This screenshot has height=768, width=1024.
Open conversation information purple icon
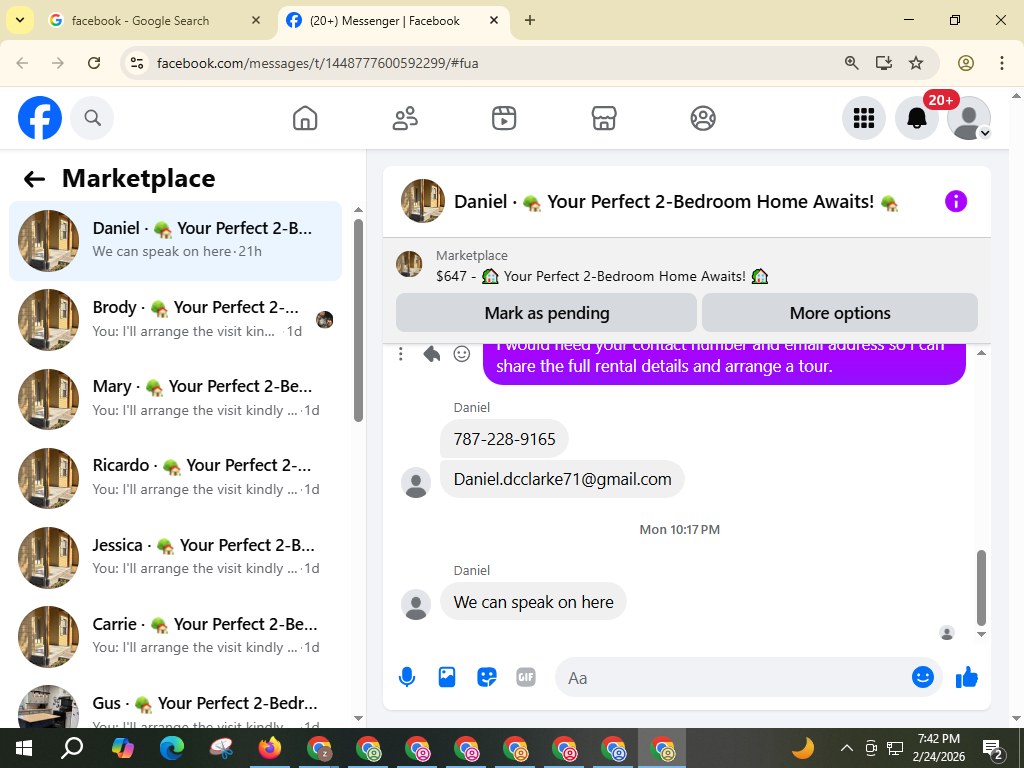tap(955, 201)
